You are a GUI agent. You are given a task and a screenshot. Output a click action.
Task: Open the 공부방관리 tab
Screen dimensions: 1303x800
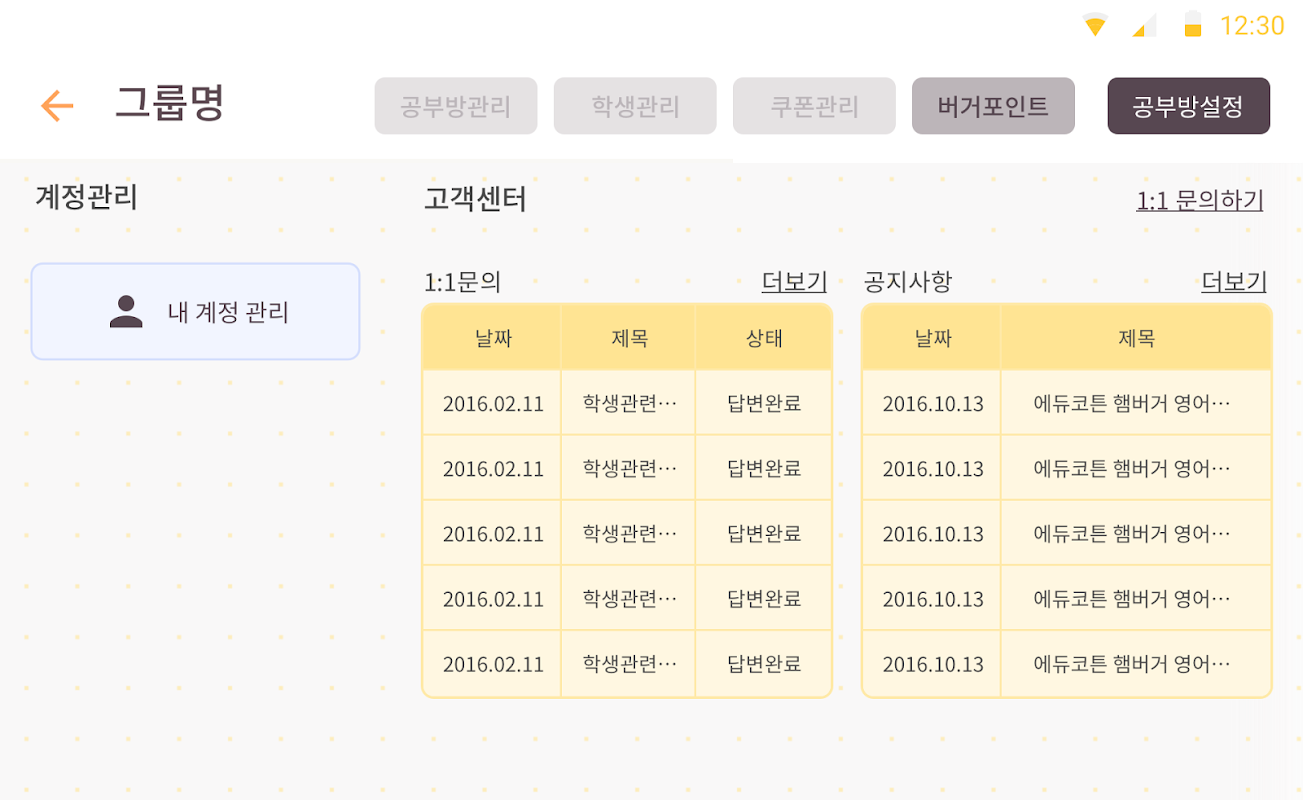456,106
